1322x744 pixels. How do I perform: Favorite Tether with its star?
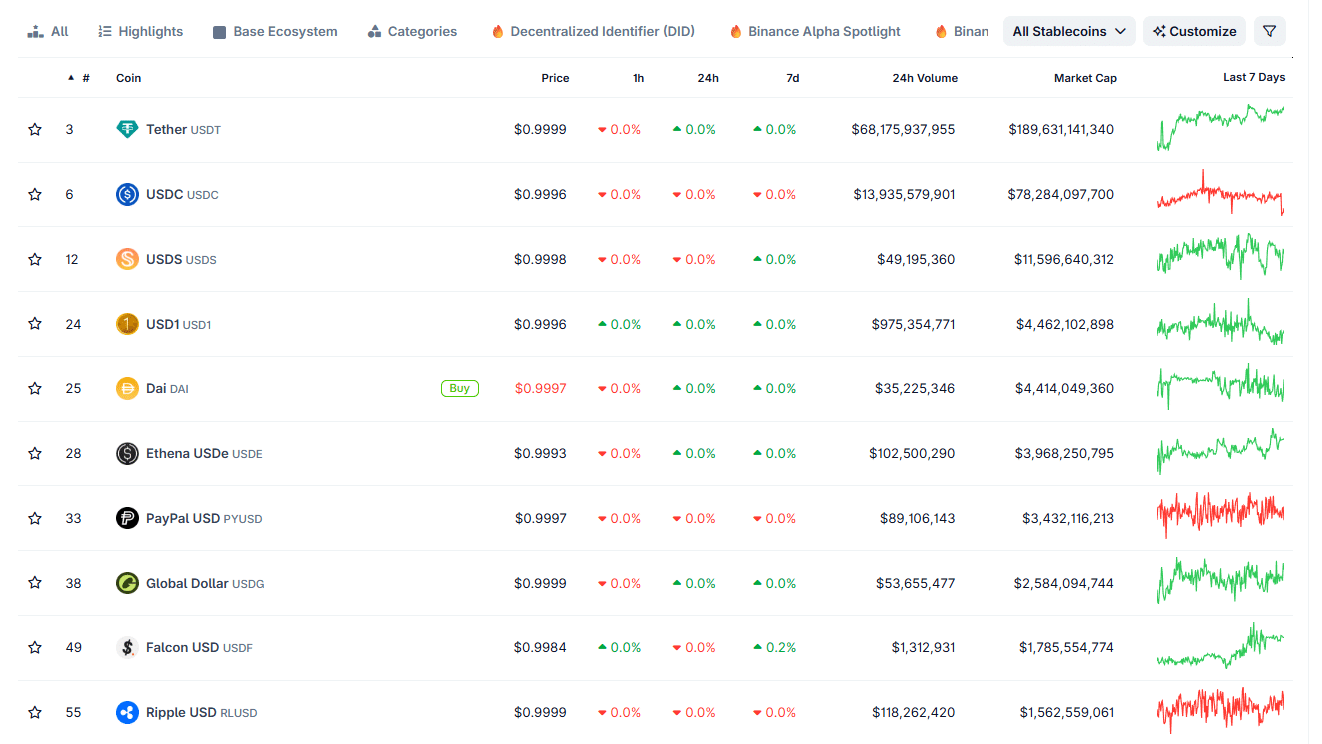tap(35, 130)
